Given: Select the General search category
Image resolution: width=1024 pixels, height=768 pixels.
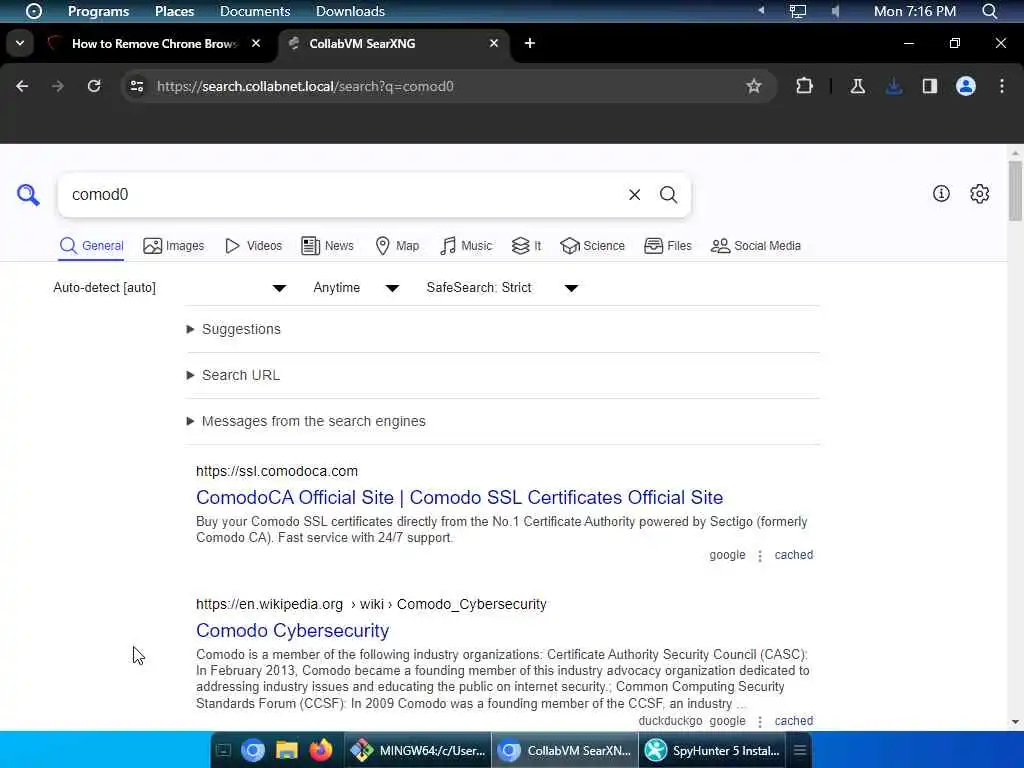Looking at the screenshot, I should [x=91, y=246].
